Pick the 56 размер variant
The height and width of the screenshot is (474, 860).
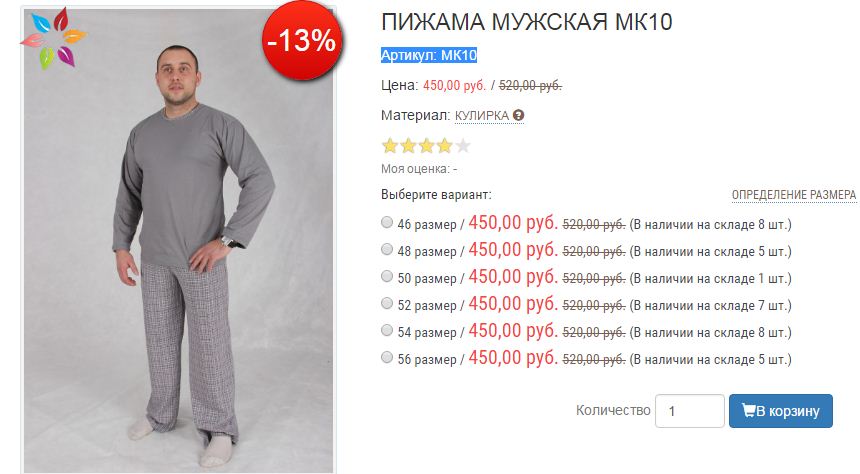tap(387, 357)
